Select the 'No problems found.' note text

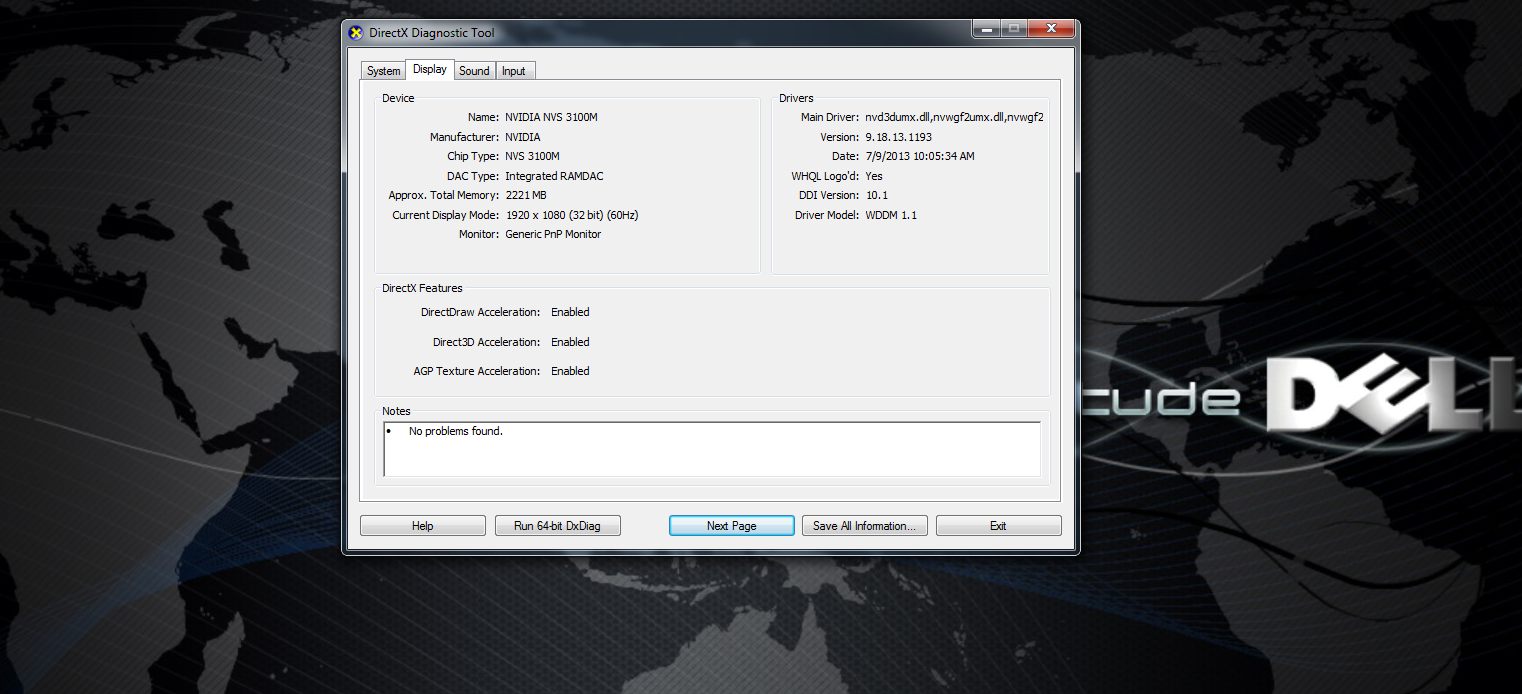456,432
